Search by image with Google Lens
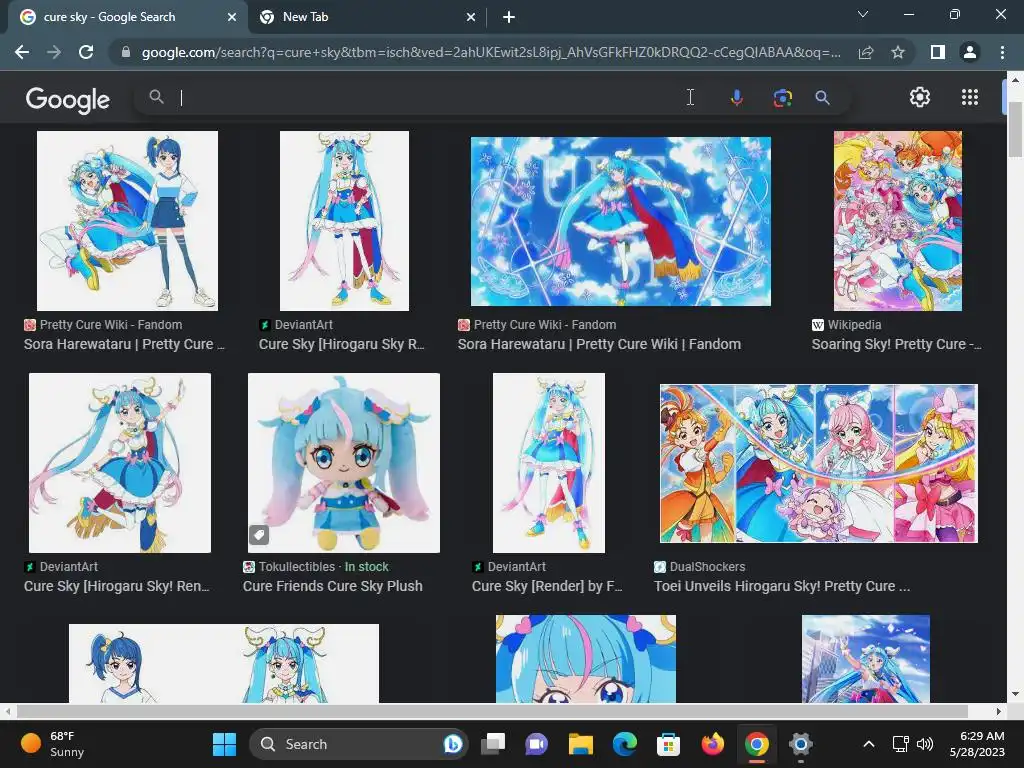The image size is (1024, 768). click(782, 97)
